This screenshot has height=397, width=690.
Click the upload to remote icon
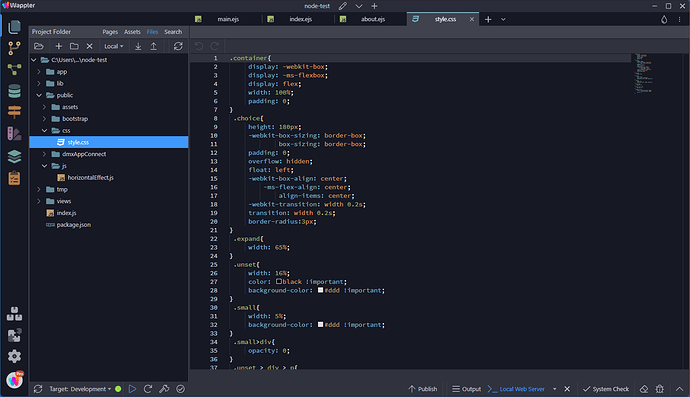coord(154,46)
